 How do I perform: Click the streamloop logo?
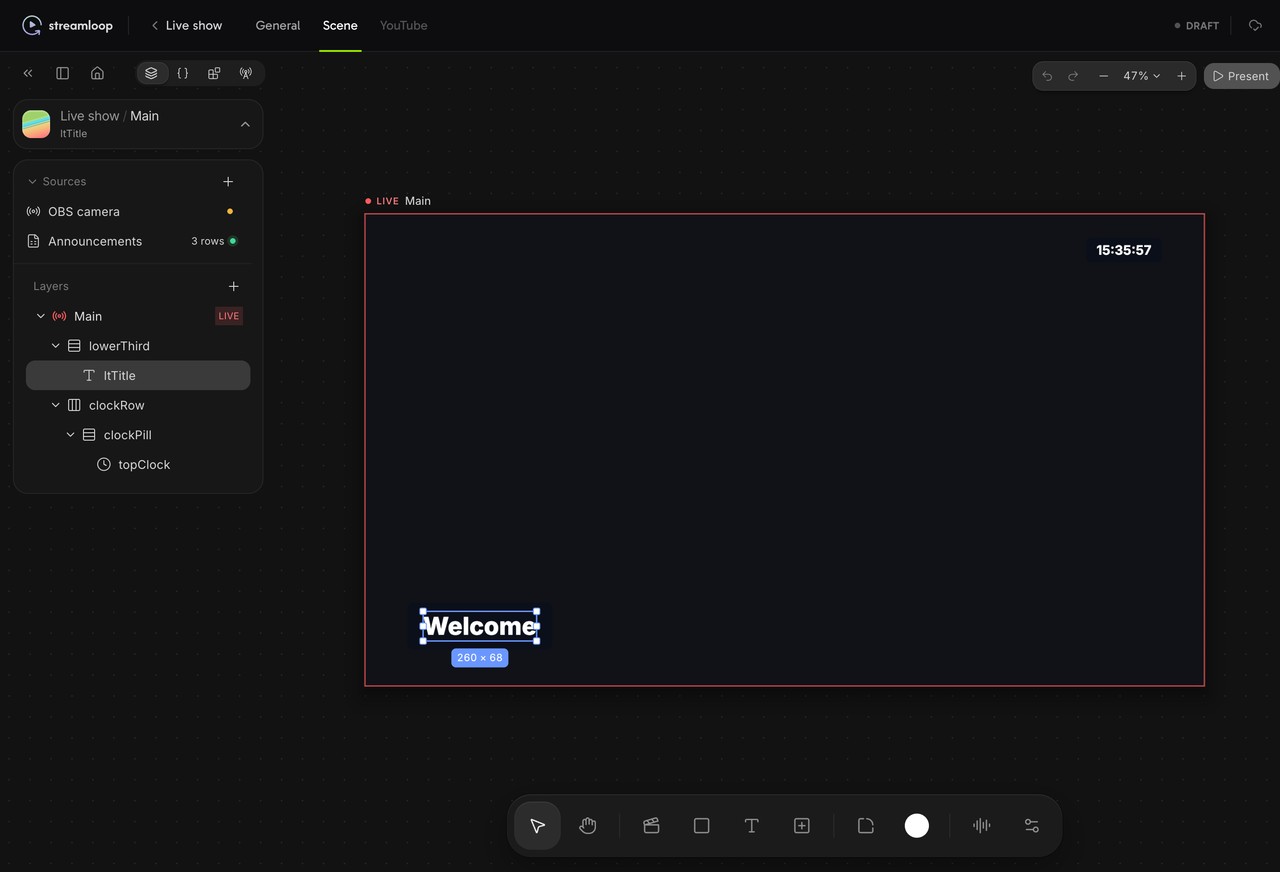coord(68,25)
